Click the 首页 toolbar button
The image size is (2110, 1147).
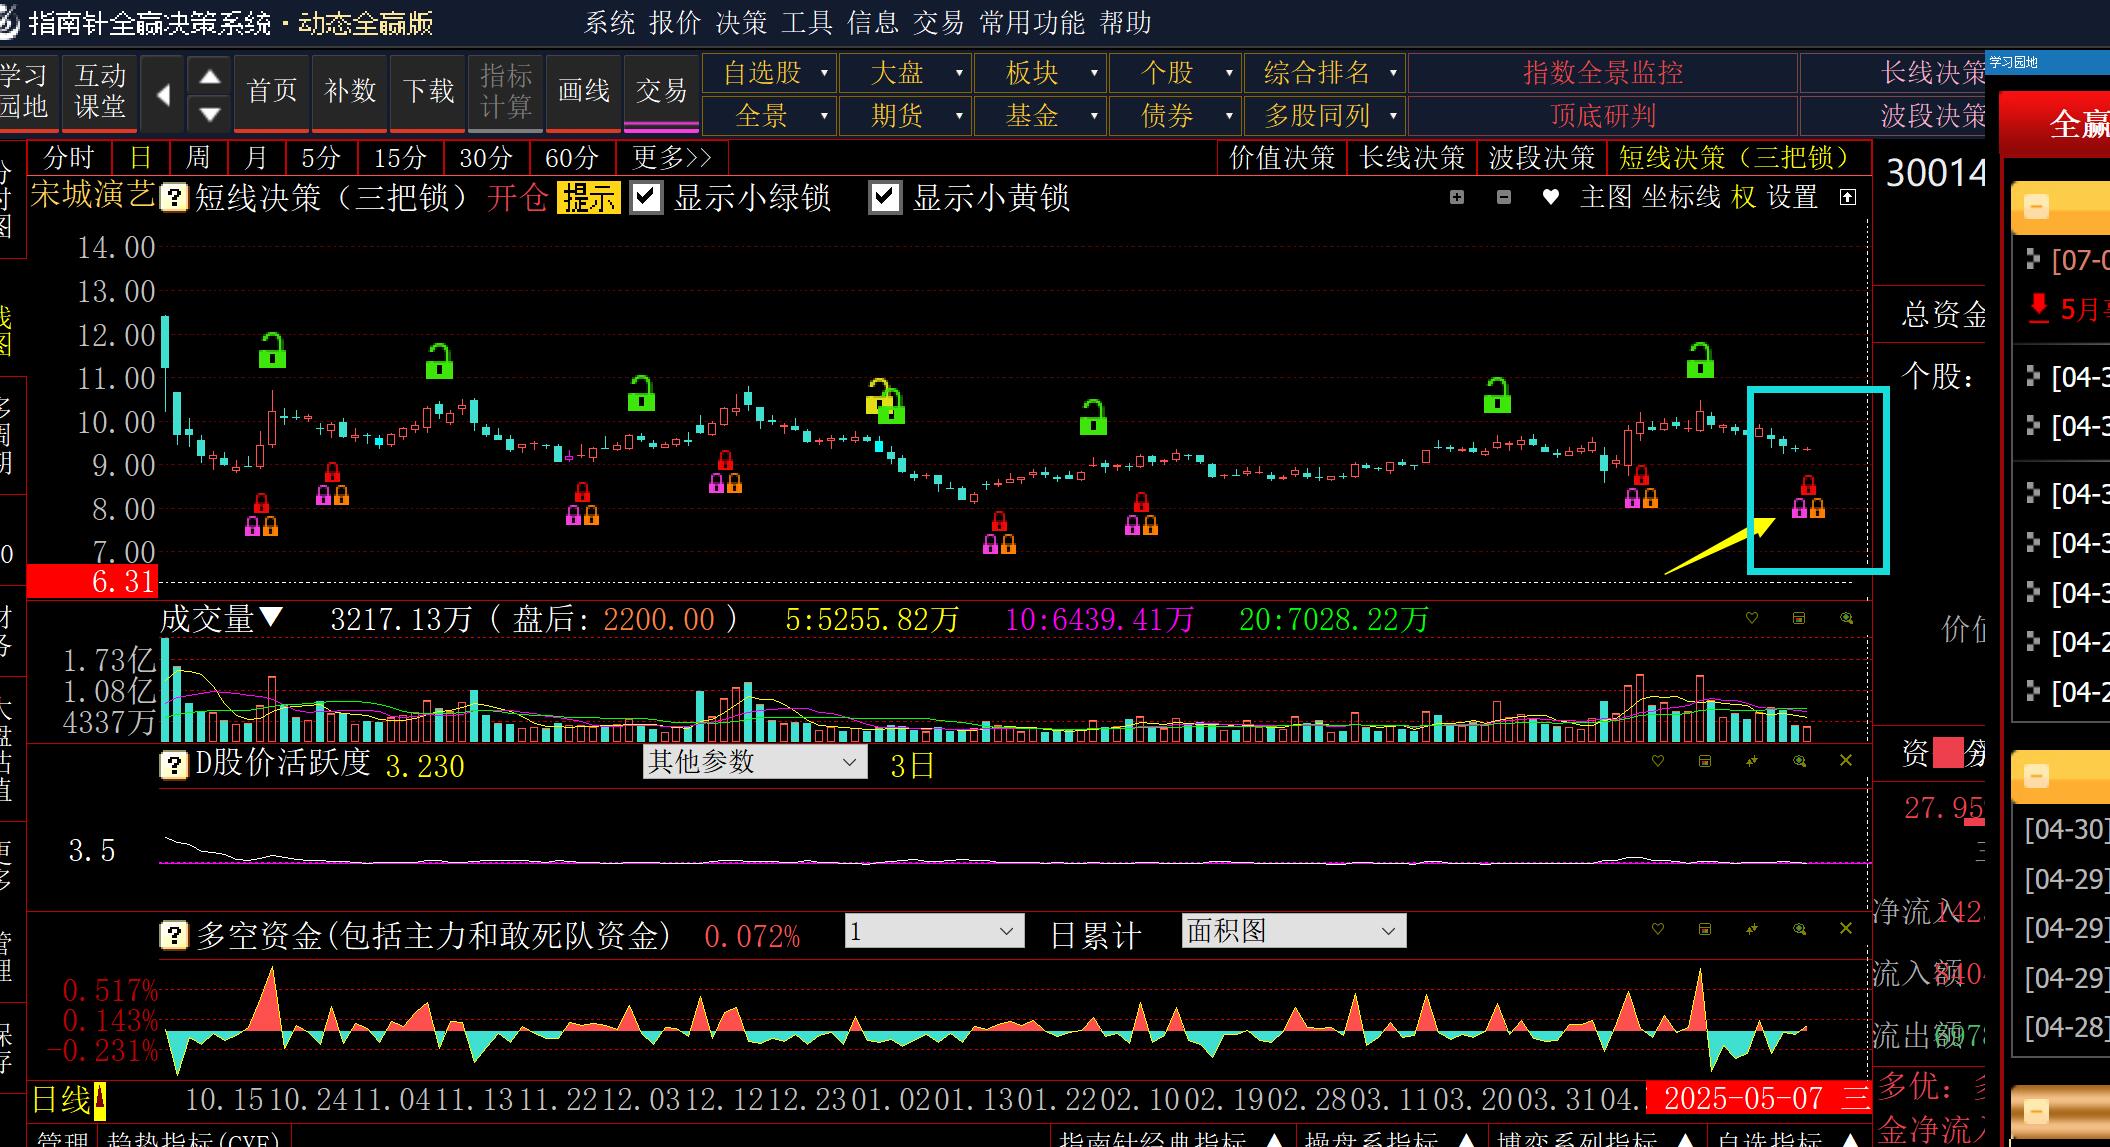pos(272,92)
